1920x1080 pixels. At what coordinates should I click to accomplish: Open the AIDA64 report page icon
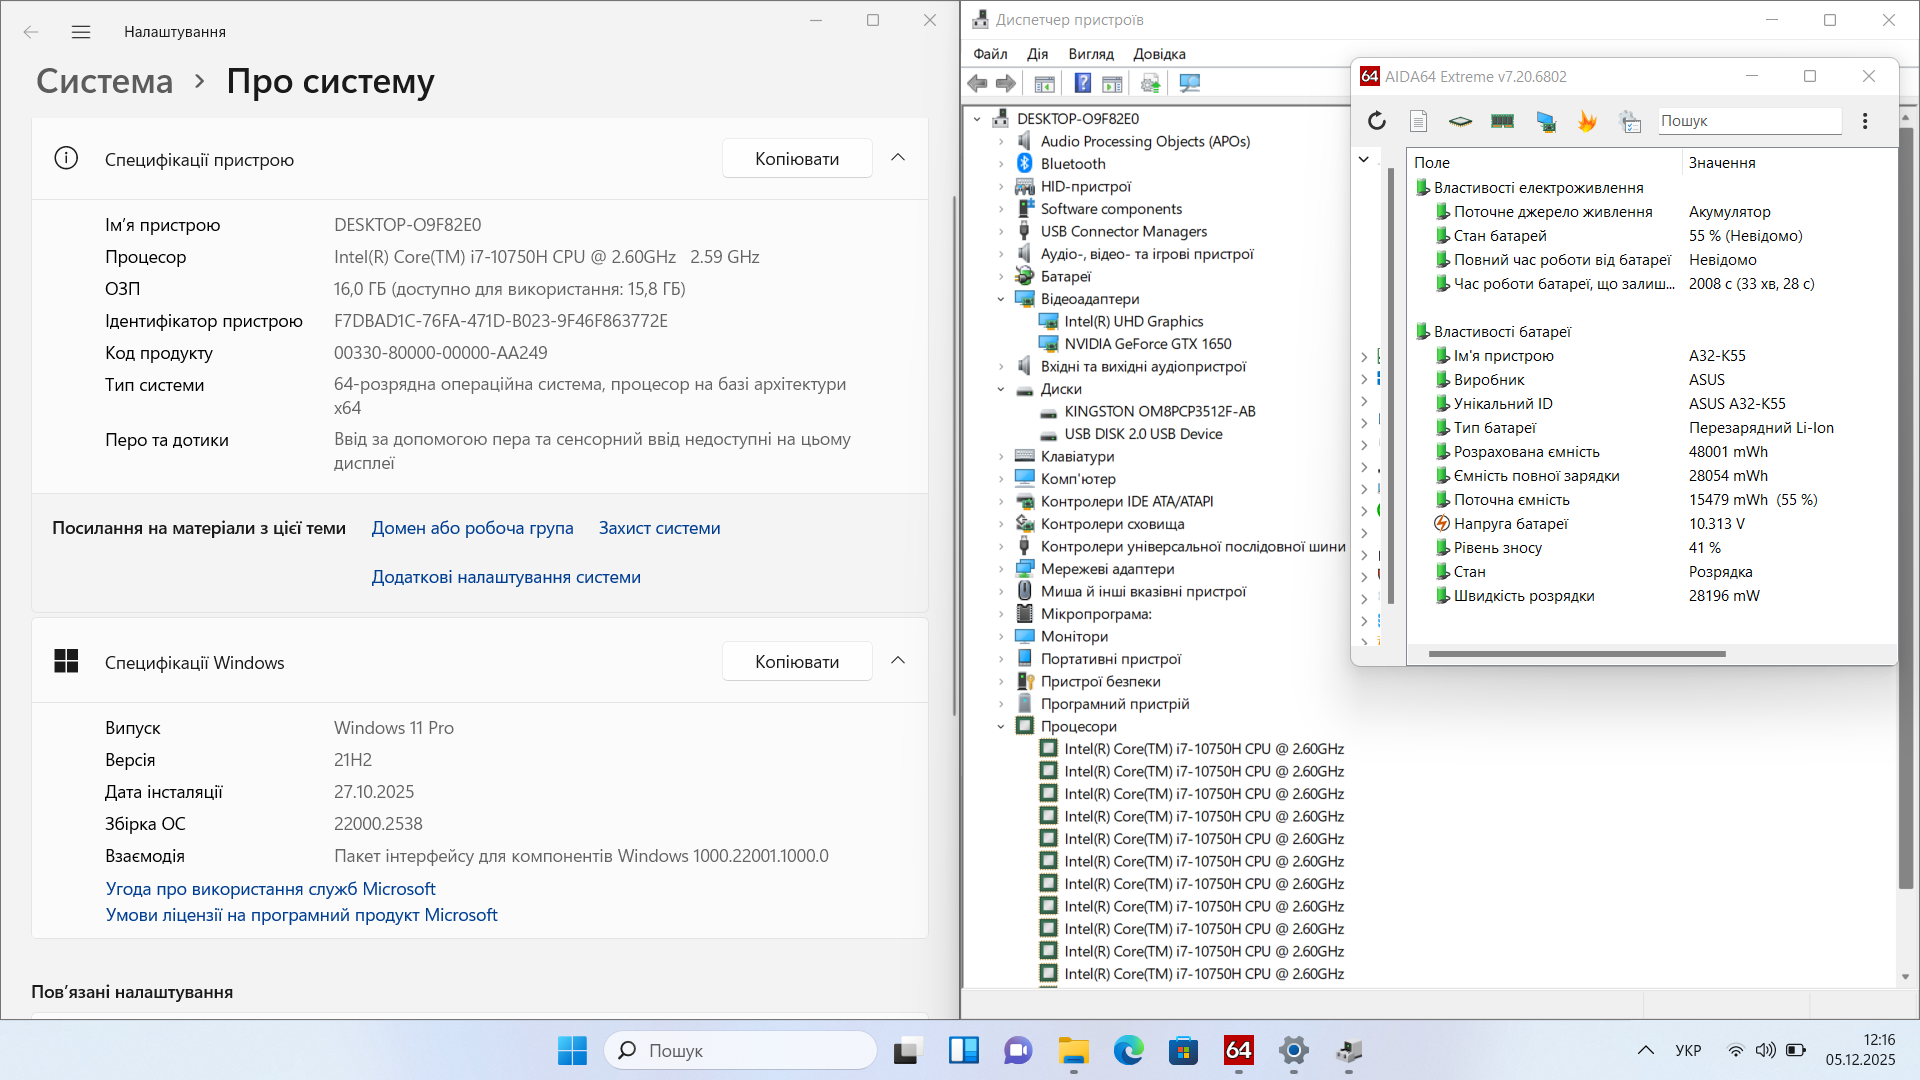tap(1418, 121)
